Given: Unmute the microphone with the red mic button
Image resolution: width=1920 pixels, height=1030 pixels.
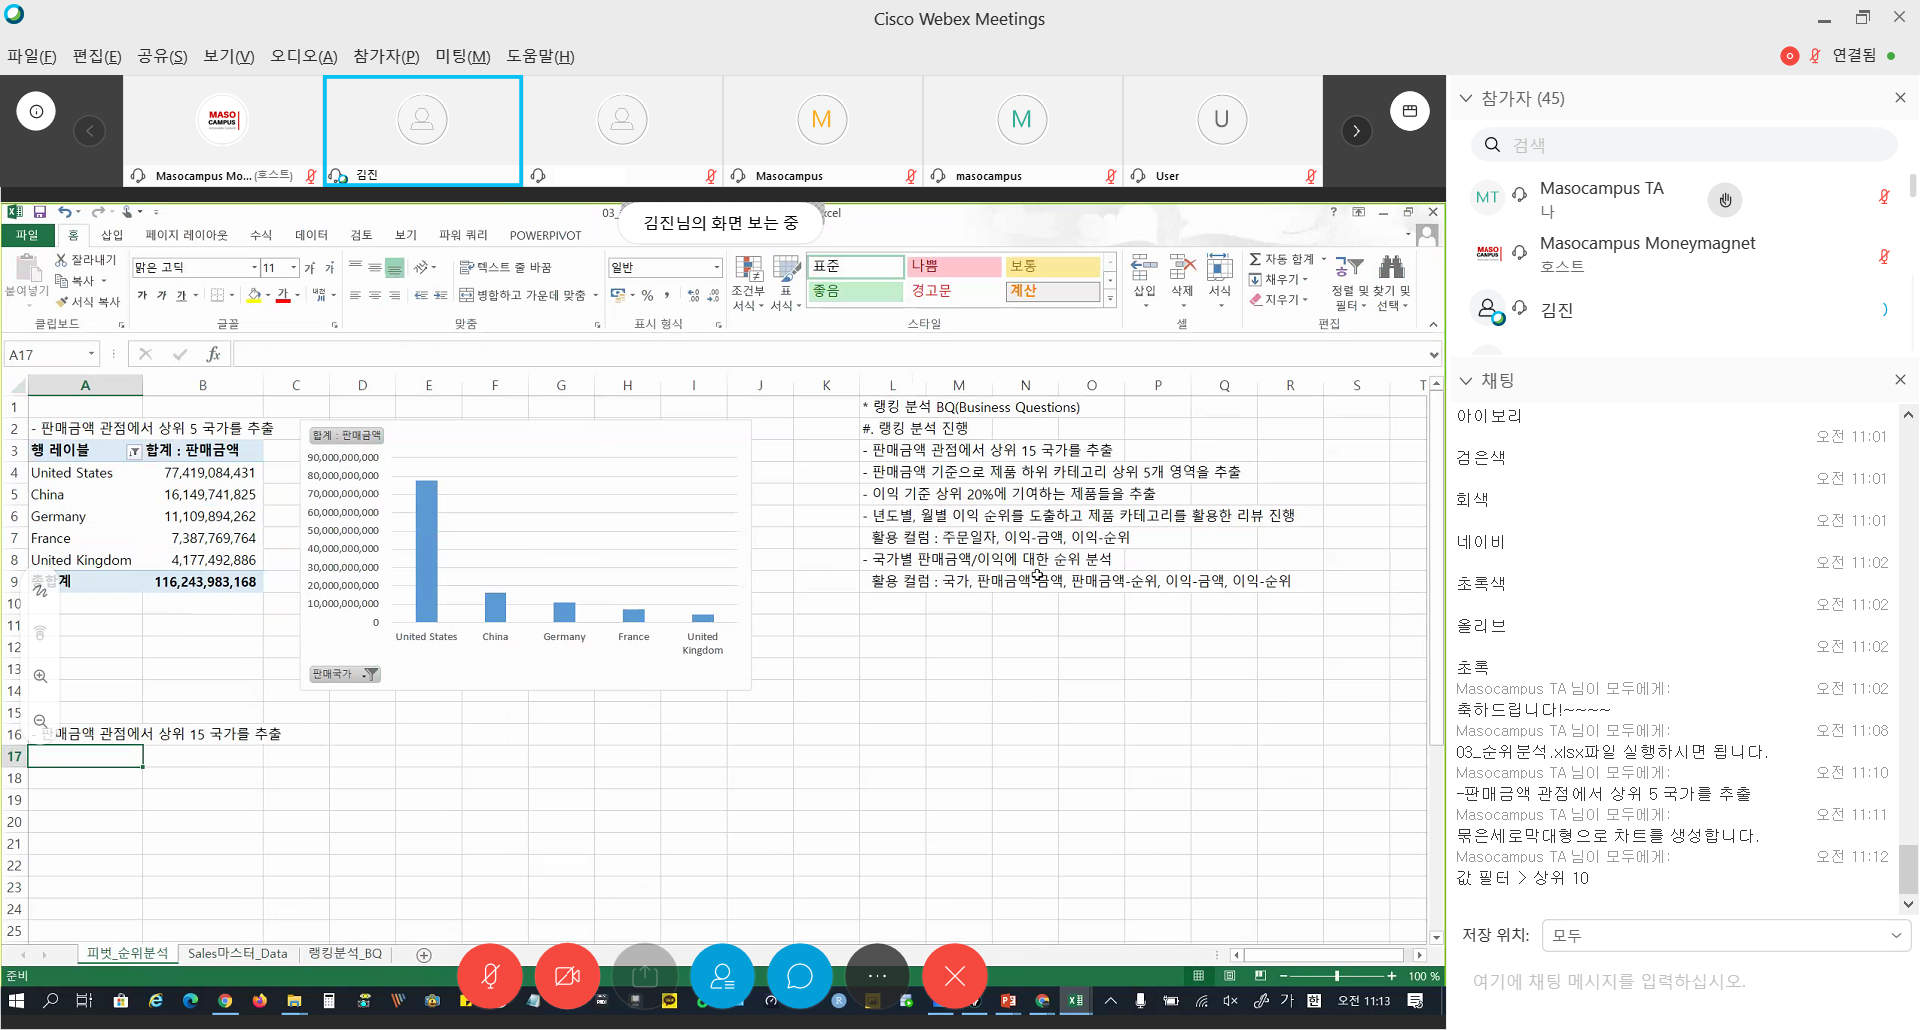Looking at the screenshot, I should click(490, 975).
